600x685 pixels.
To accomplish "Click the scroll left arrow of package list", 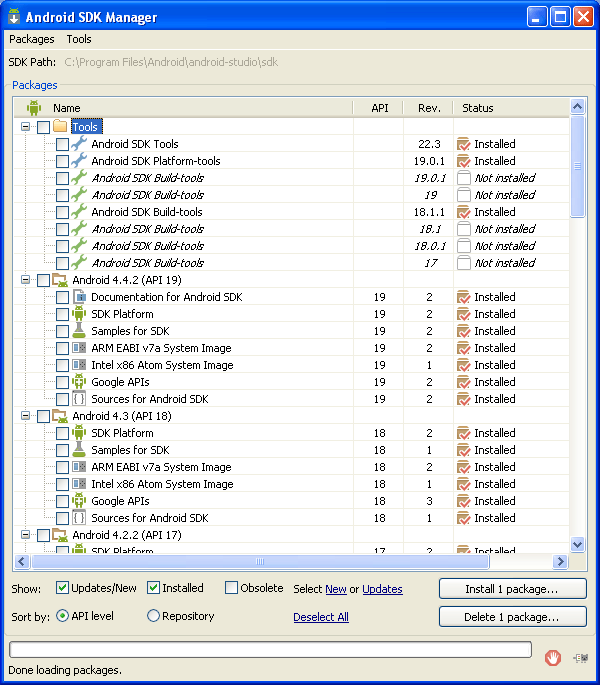I will (x=22, y=561).
